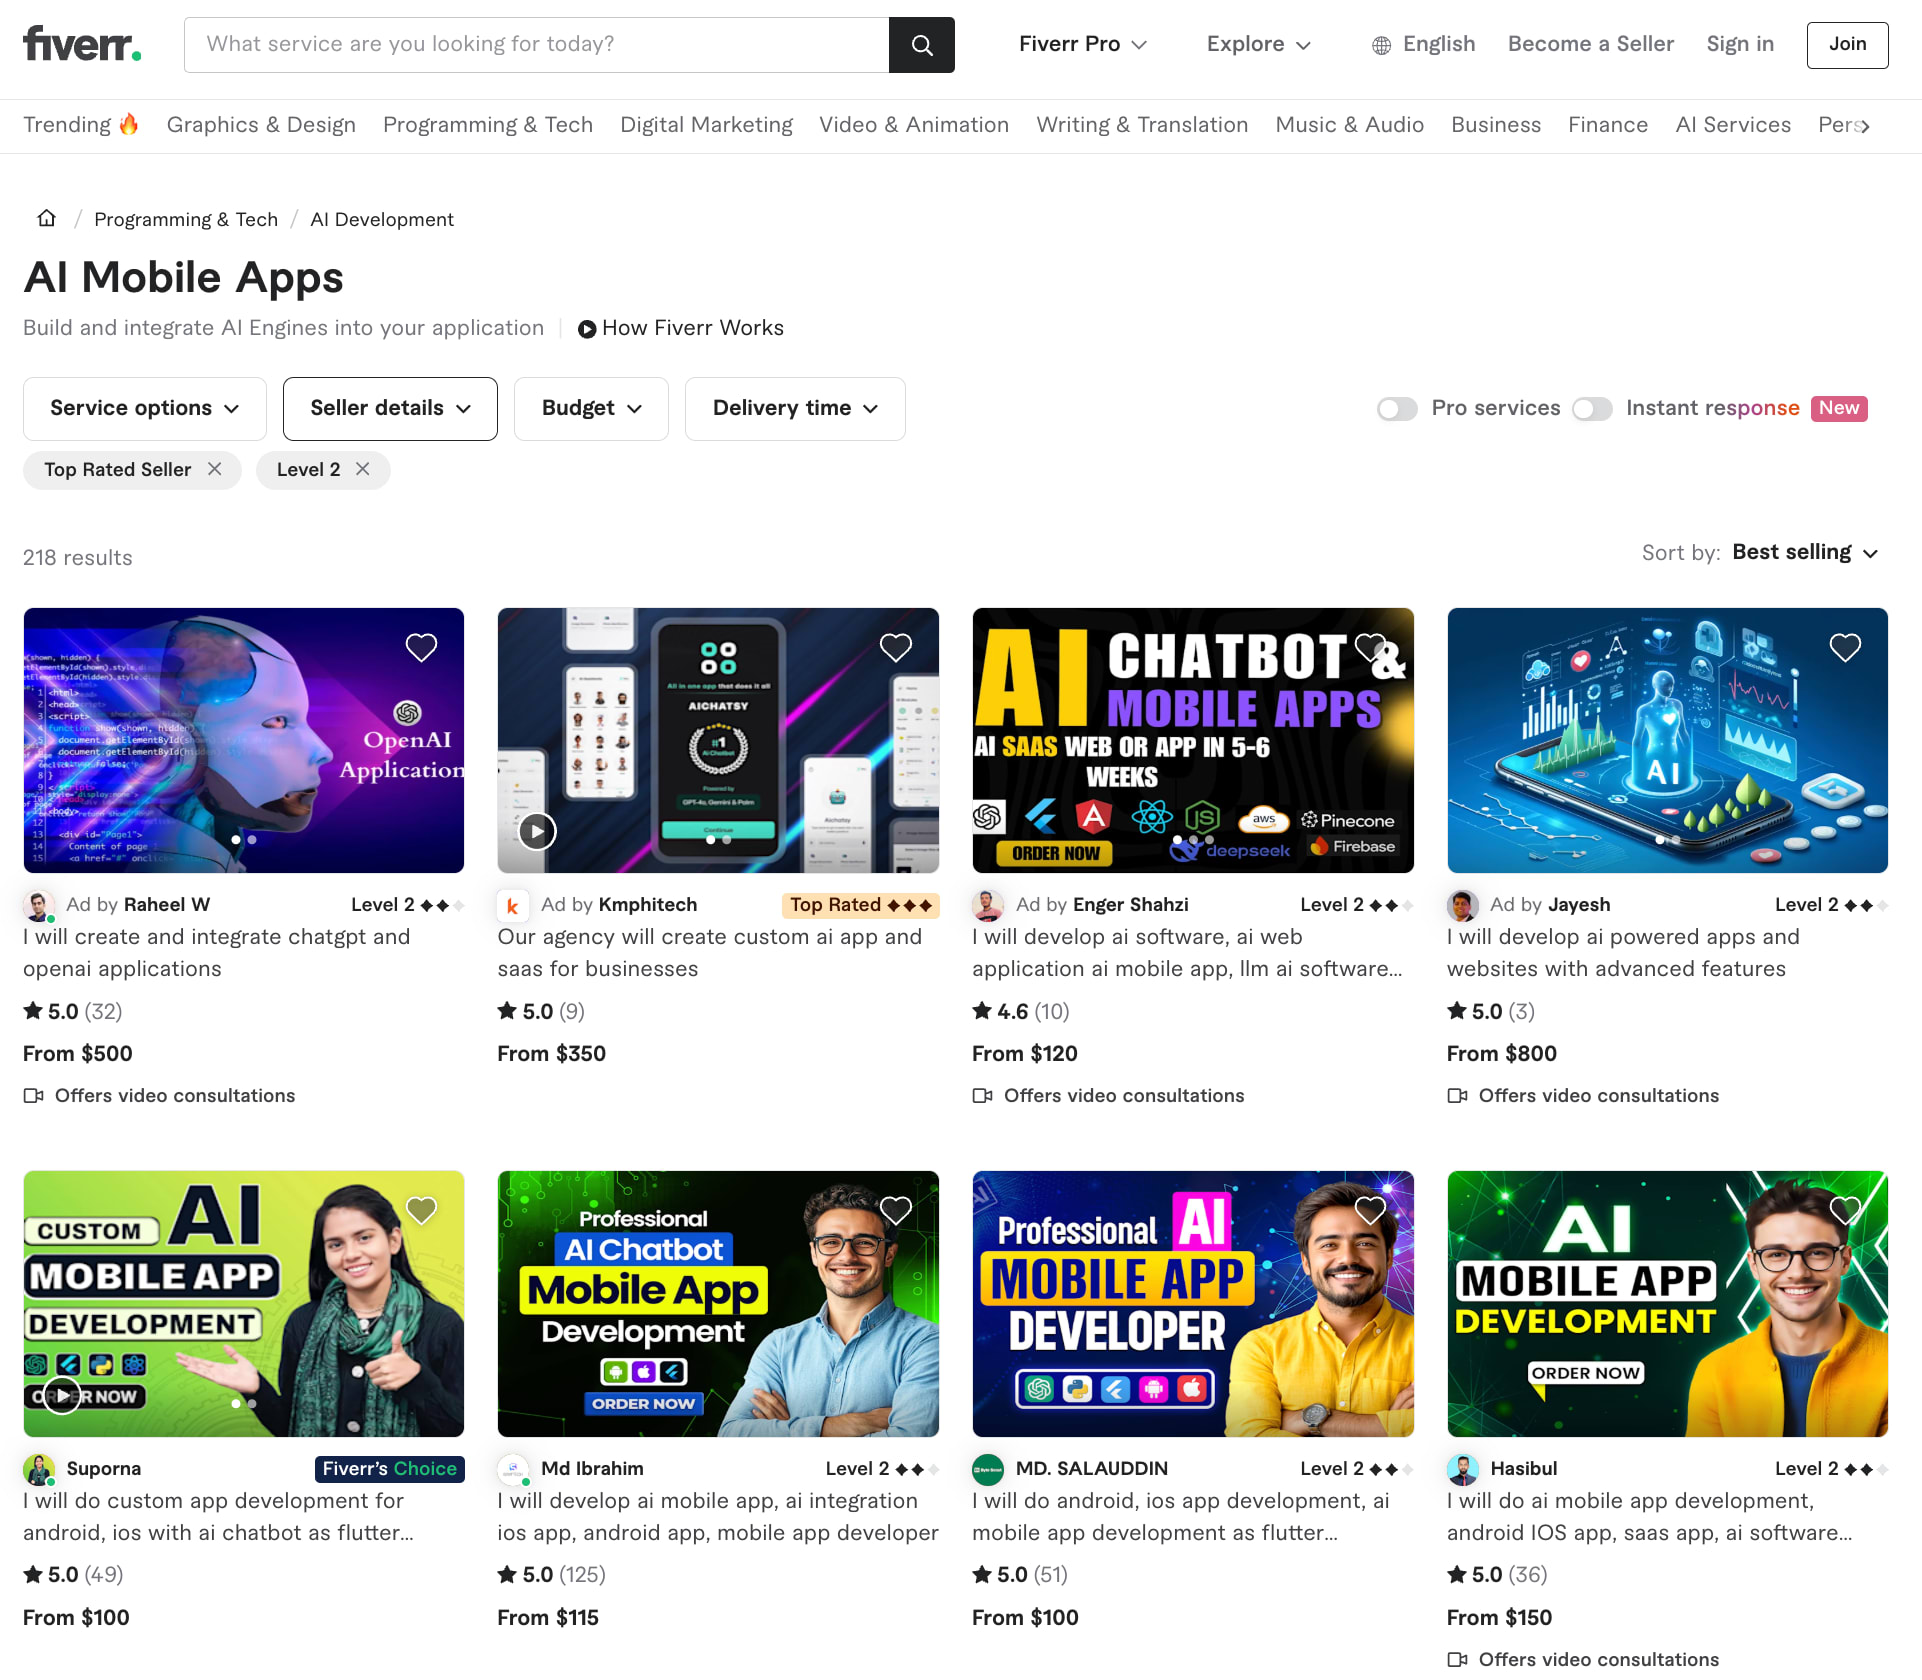Expand the Delivery time filter

pos(795,409)
